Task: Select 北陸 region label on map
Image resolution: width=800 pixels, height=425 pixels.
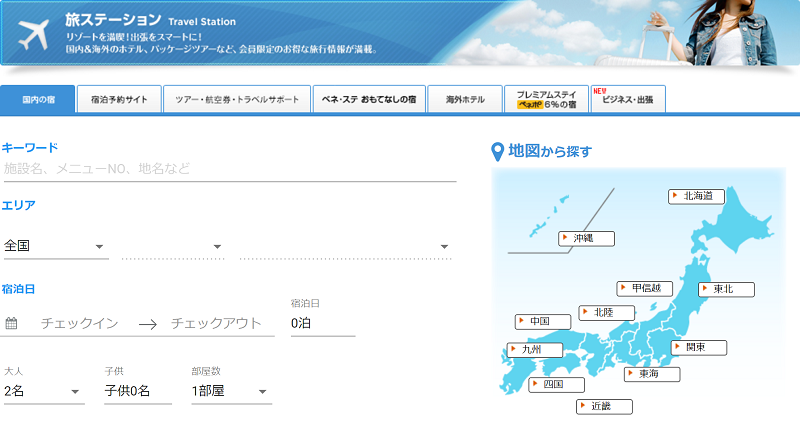Action: [607, 313]
